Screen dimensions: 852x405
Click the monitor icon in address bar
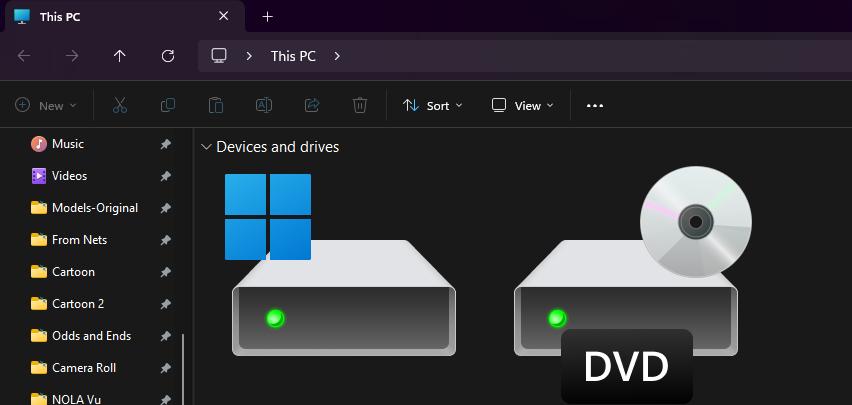219,56
